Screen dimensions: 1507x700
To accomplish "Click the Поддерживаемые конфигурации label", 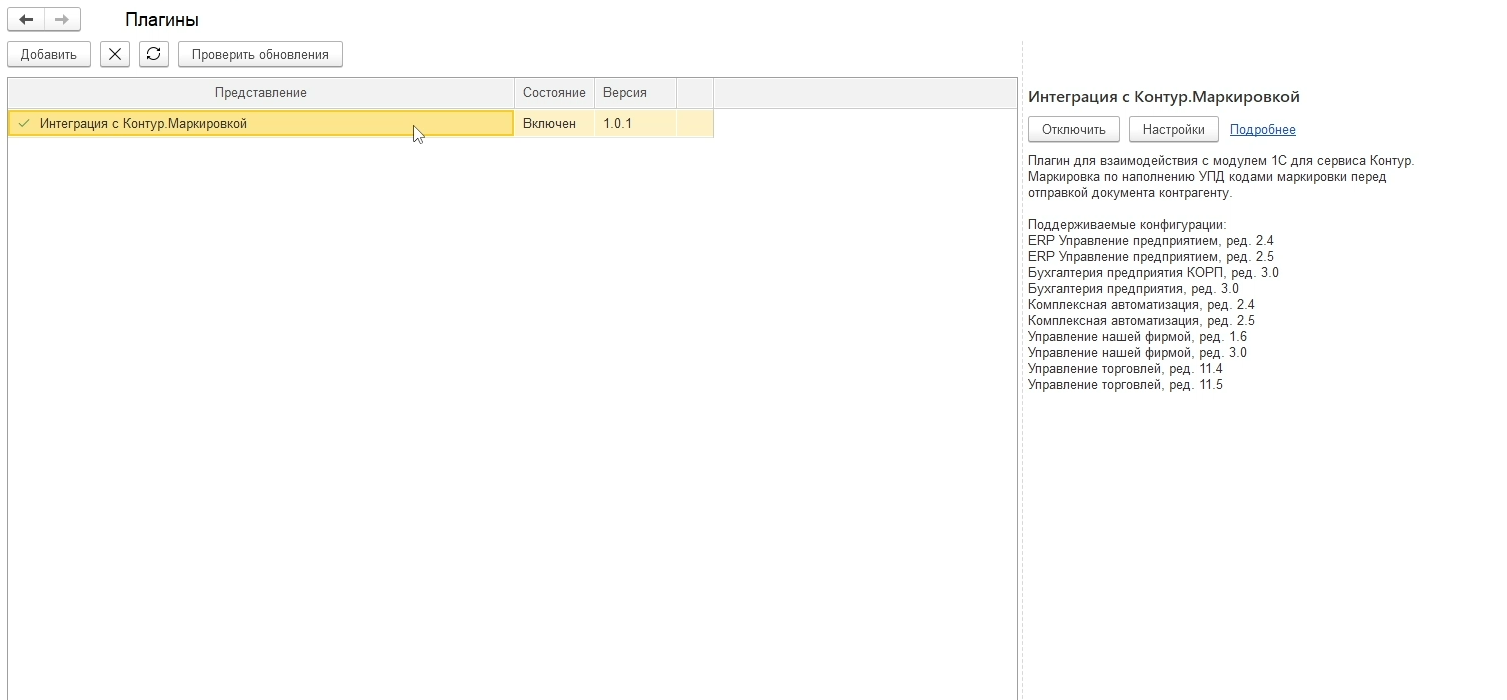I will pyautogui.click(x=1127, y=225).
